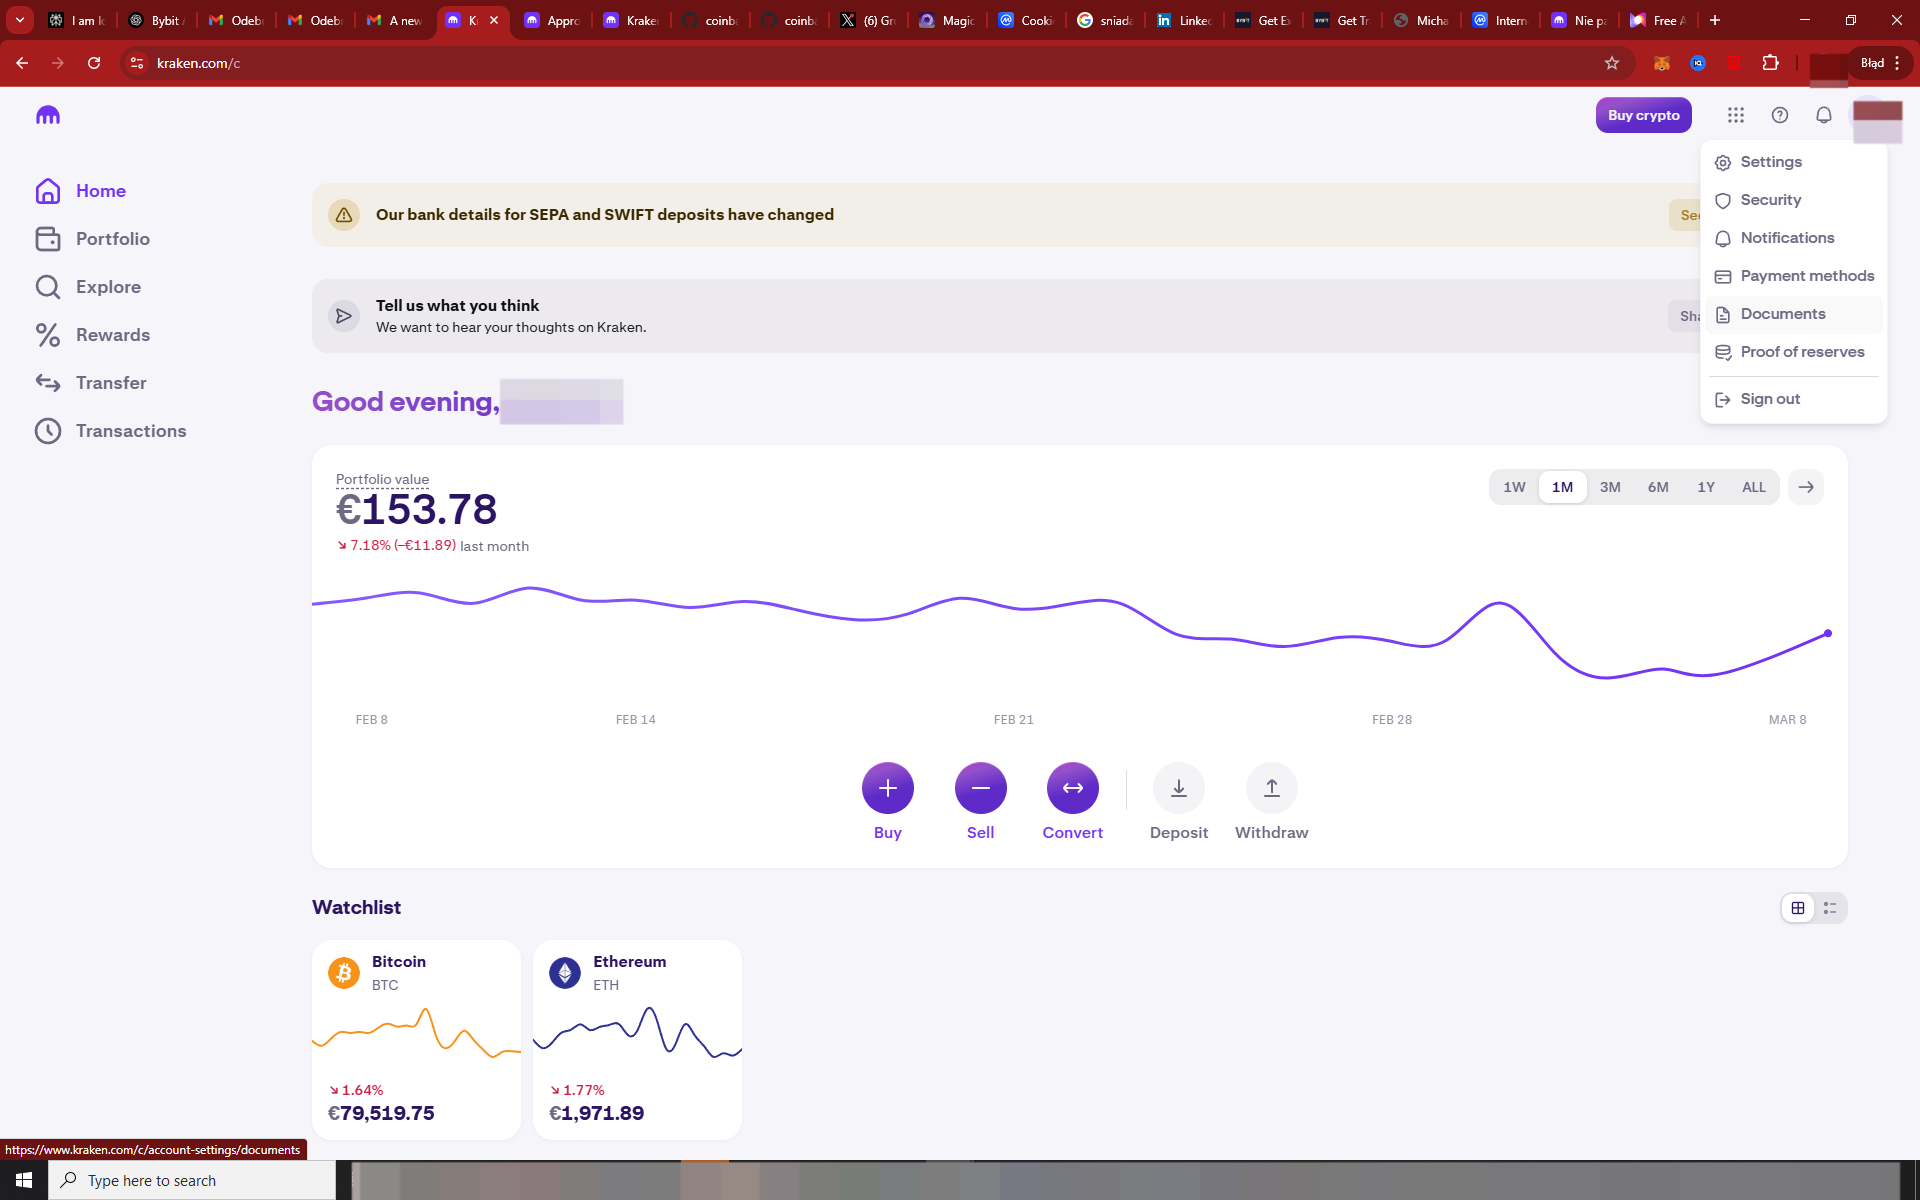Click the Kraken logo icon
The height and width of the screenshot is (1200, 1920).
click(48, 115)
